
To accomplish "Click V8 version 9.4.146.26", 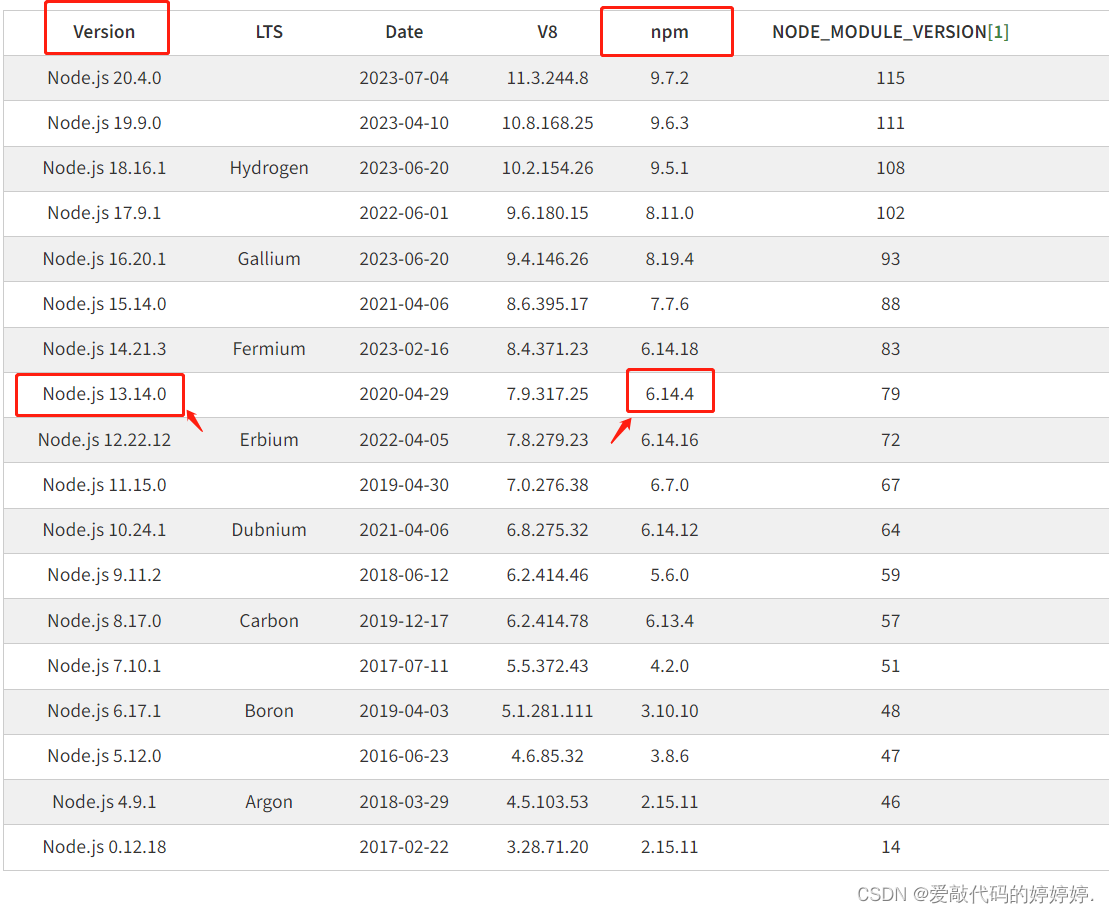I will point(547,259).
